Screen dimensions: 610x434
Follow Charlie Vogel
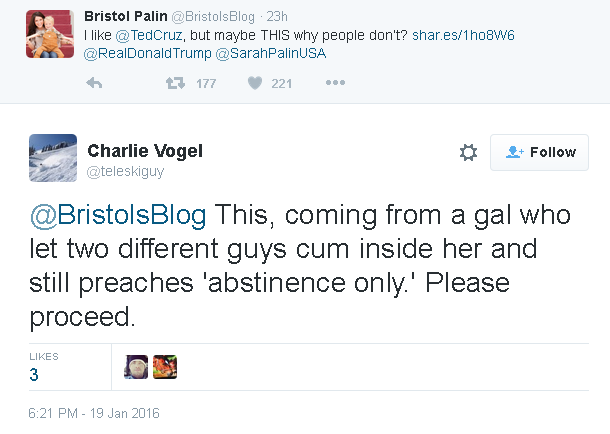(x=540, y=152)
